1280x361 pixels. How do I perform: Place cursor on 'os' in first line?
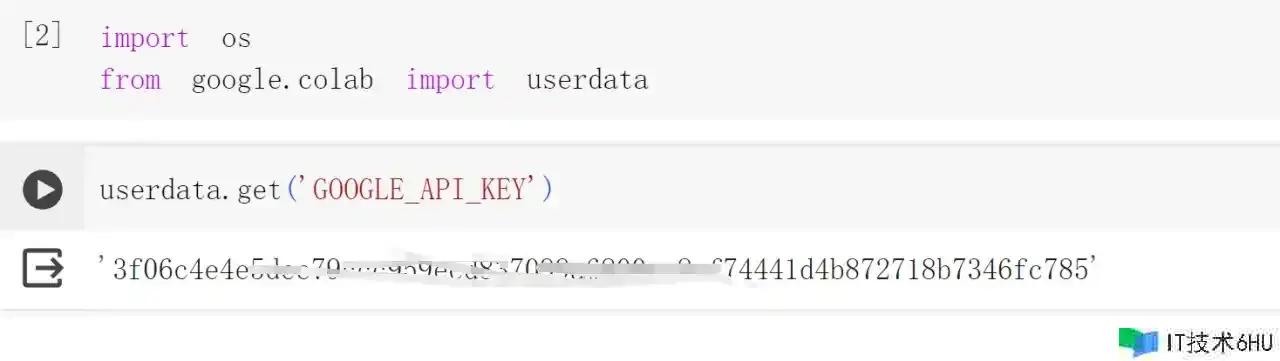236,39
